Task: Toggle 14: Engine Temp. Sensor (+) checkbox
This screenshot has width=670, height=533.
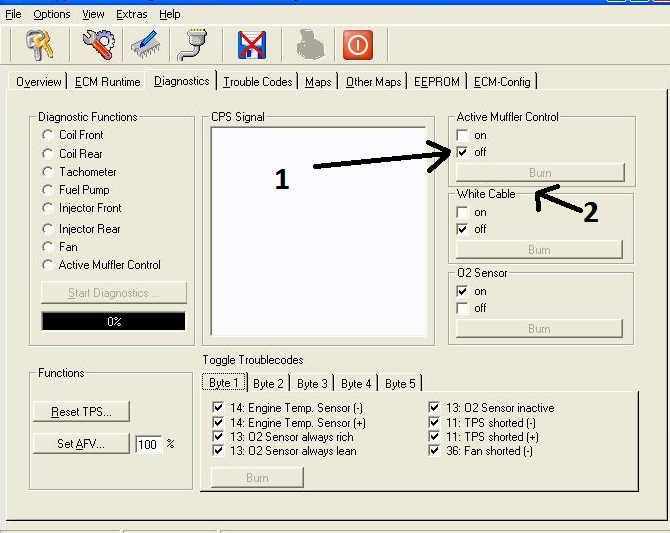Action: tap(218, 422)
